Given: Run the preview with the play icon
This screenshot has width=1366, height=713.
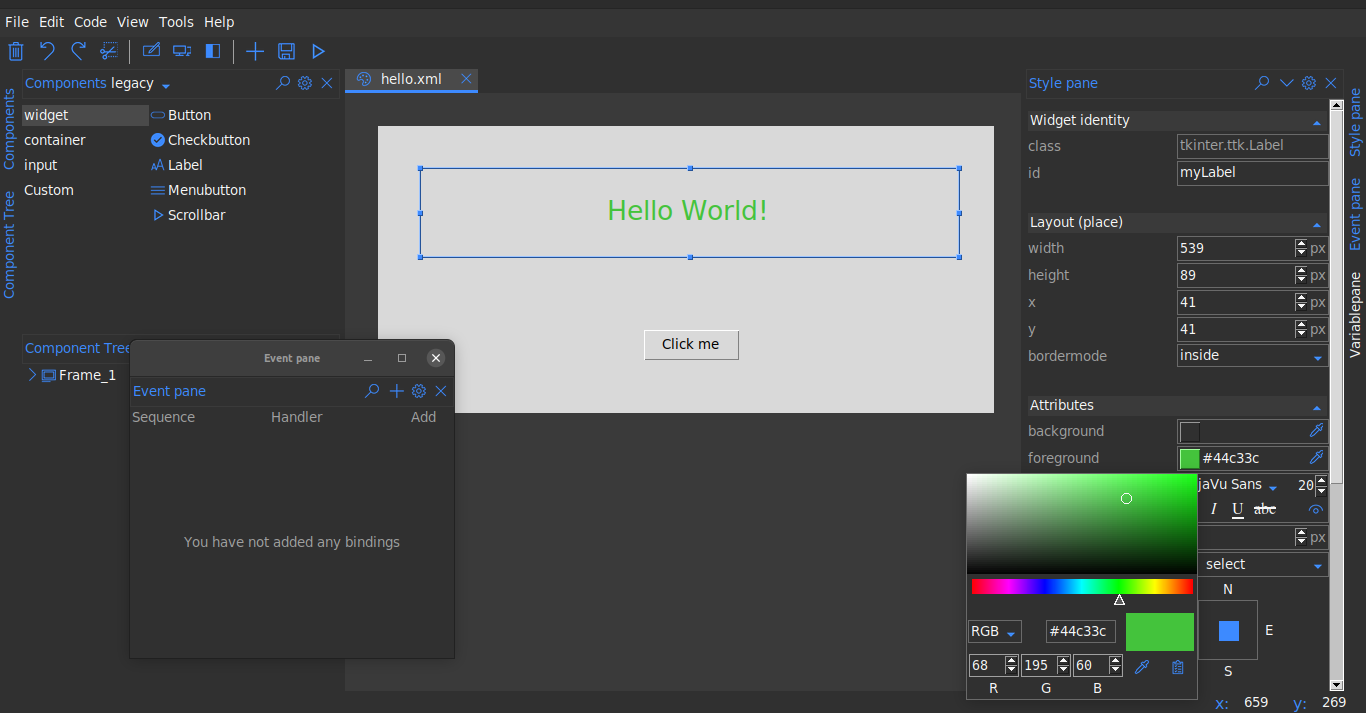Looking at the screenshot, I should (318, 51).
